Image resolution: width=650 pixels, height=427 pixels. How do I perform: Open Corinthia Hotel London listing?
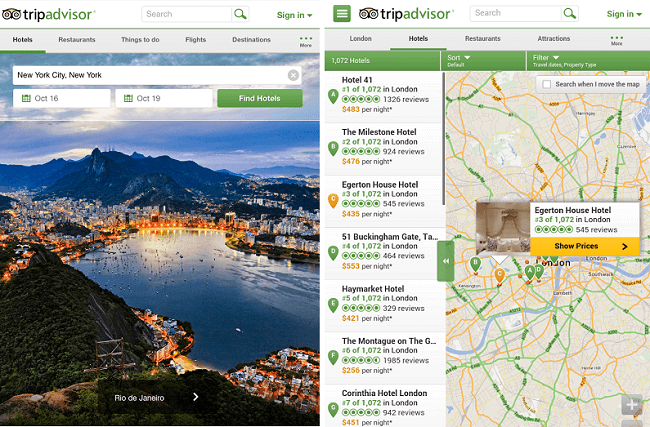click(x=384, y=407)
